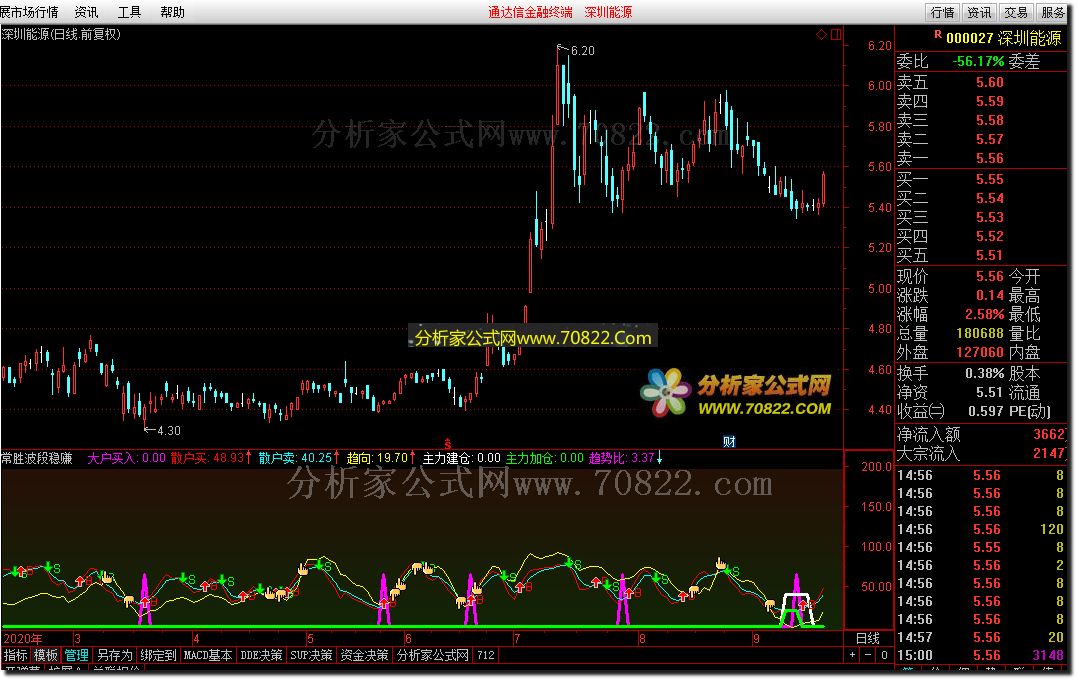Click the 深圳能源(日线.前复权) chart title
1077x679 pixels.
(x=60, y=34)
